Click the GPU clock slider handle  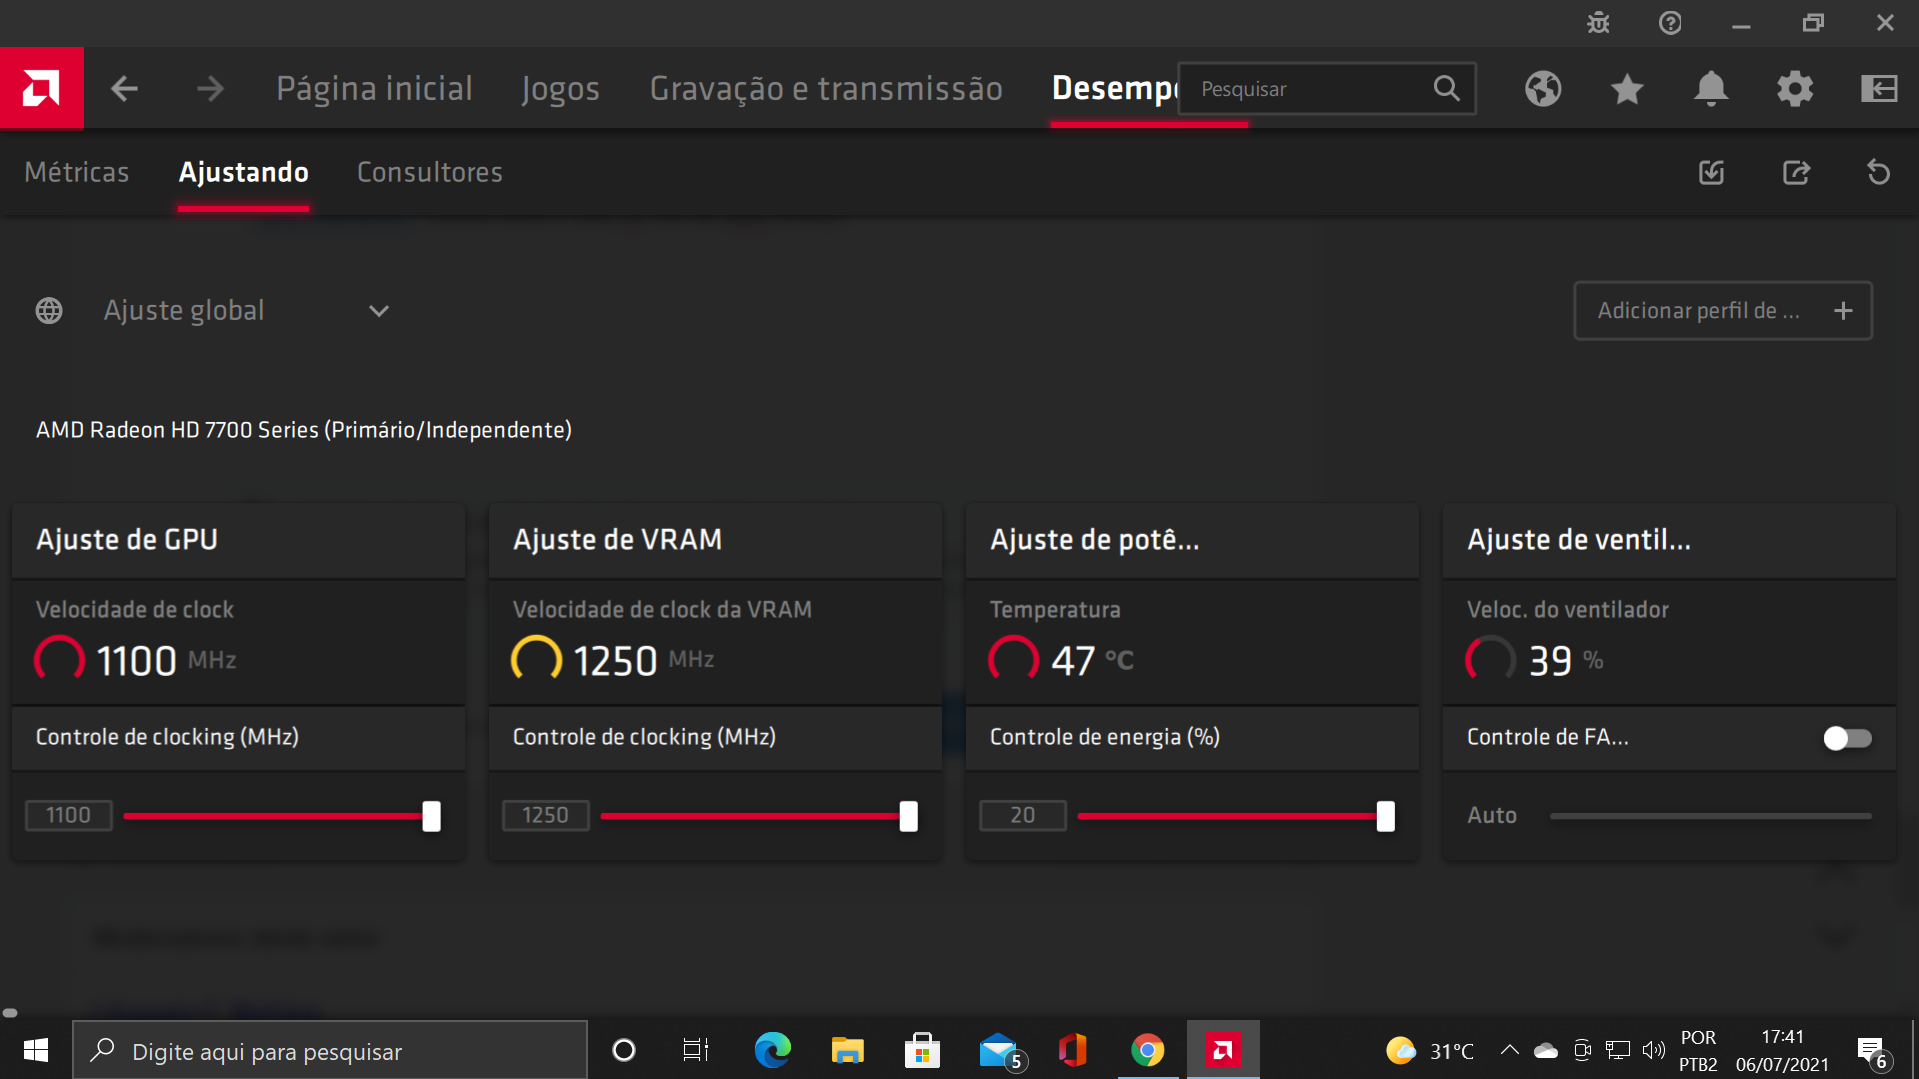[x=431, y=816]
